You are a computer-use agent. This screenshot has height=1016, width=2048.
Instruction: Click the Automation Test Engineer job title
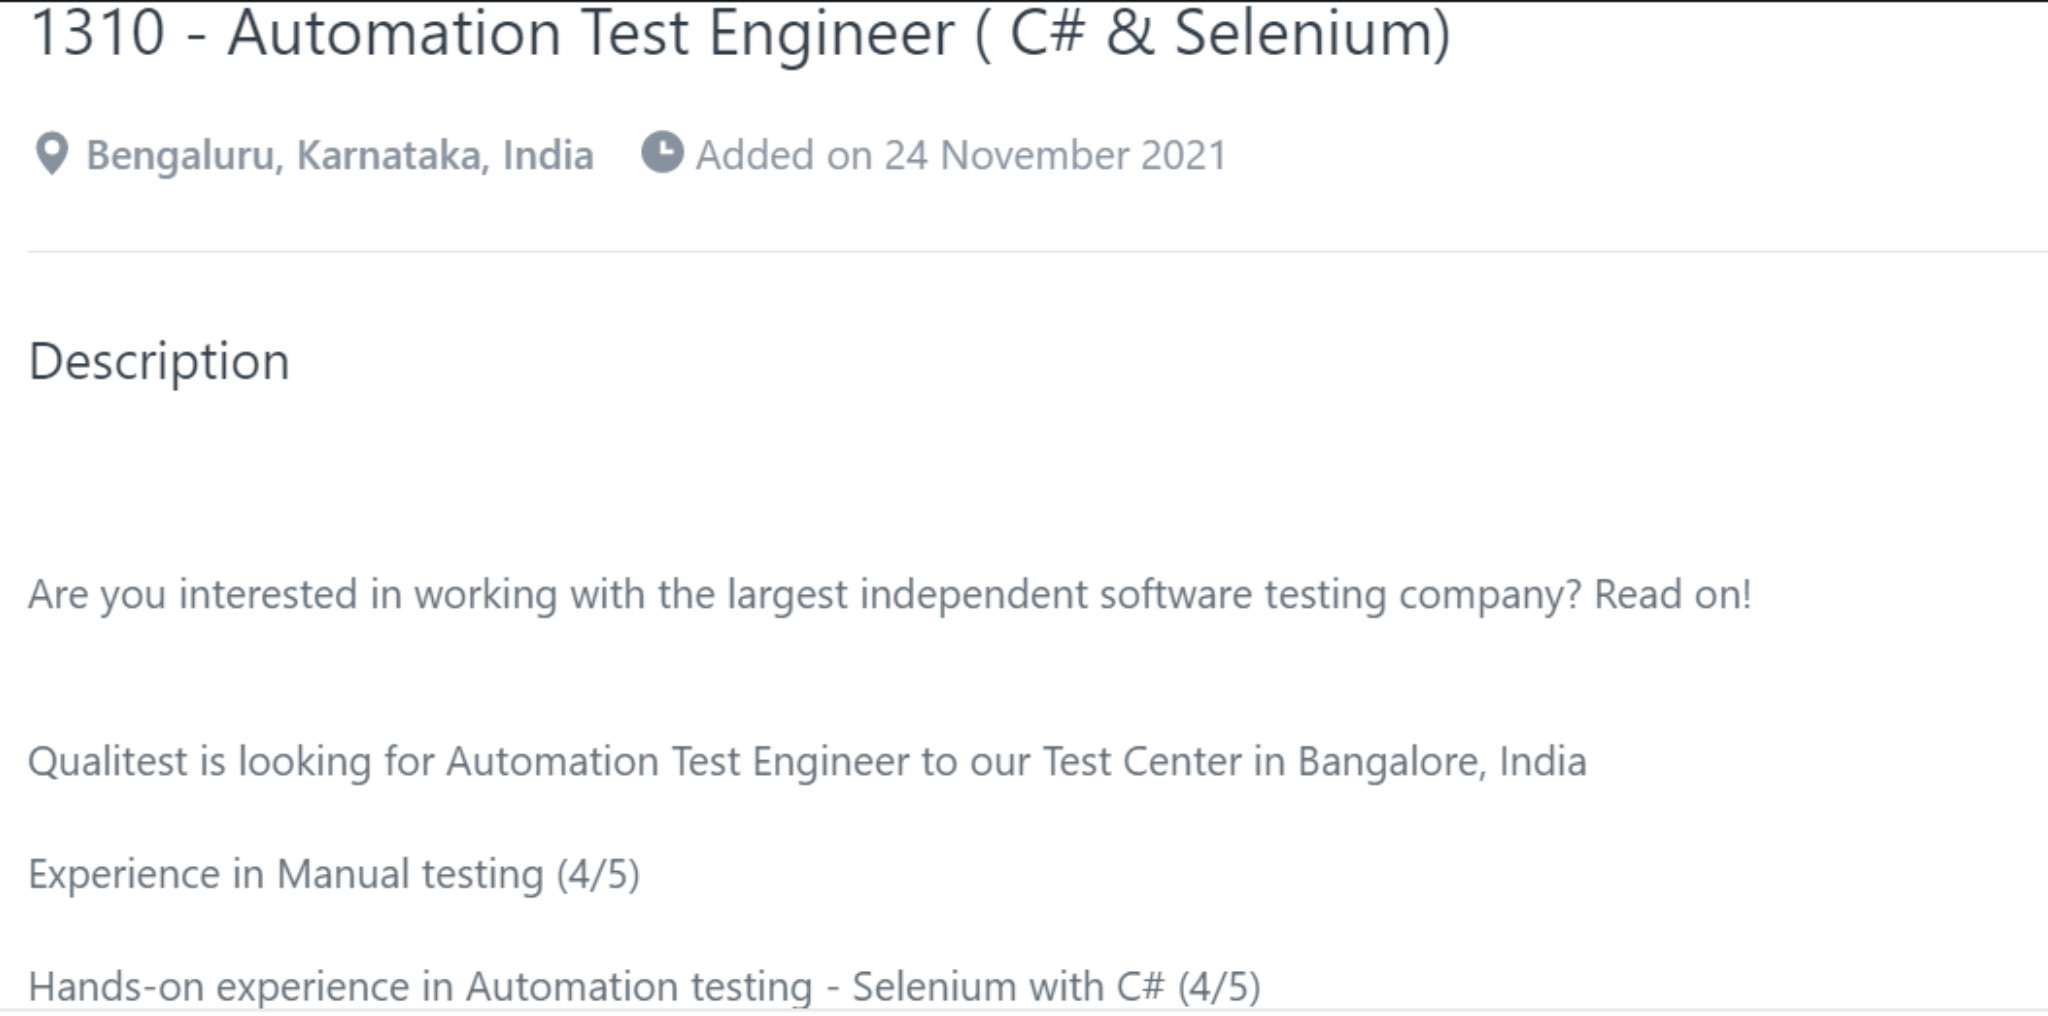click(590, 33)
